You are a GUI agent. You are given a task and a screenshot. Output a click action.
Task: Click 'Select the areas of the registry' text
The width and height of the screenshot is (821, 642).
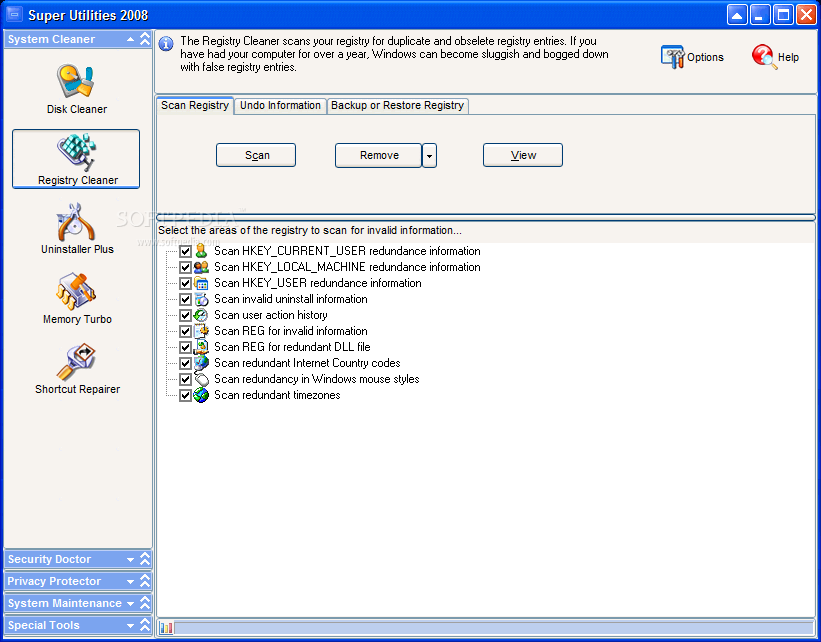tap(309, 230)
